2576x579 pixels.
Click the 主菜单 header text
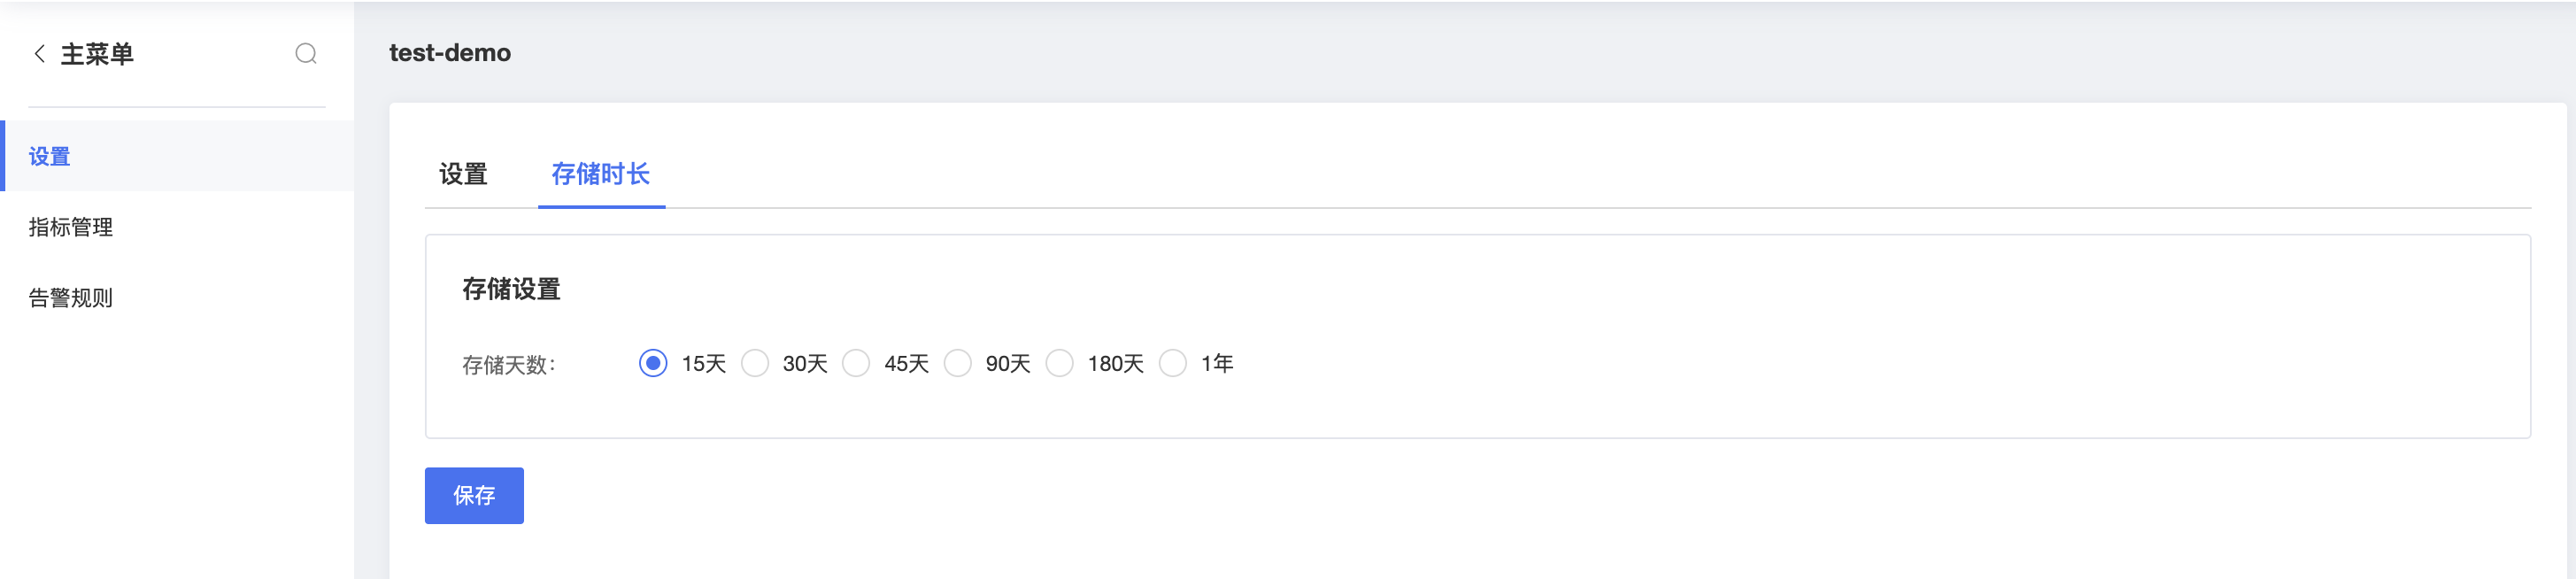97,54
